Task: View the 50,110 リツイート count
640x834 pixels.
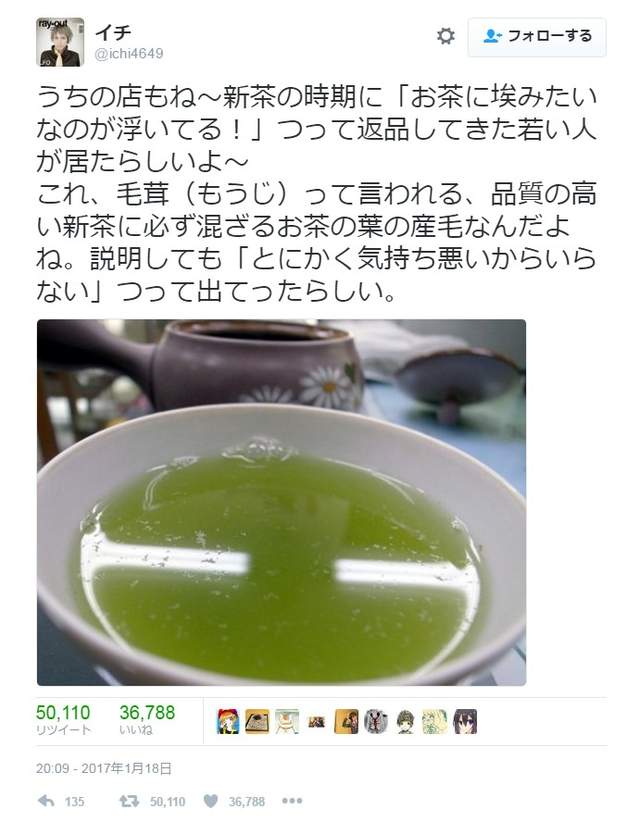Action: pos(63,720)
